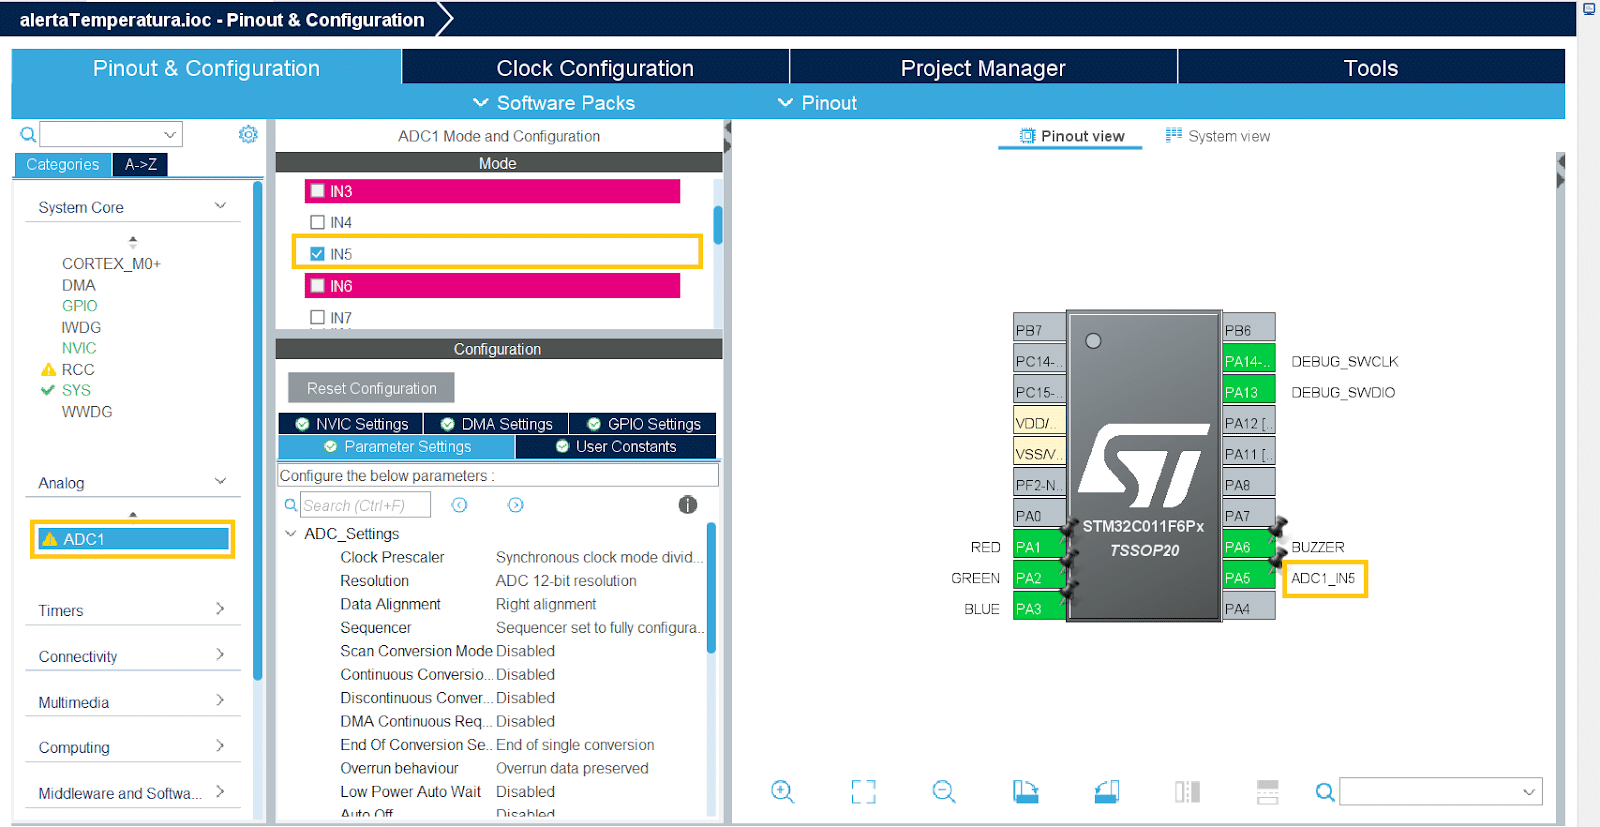Click the parameter info icon
Screen dimensions: 1600x827
(687, 505)
